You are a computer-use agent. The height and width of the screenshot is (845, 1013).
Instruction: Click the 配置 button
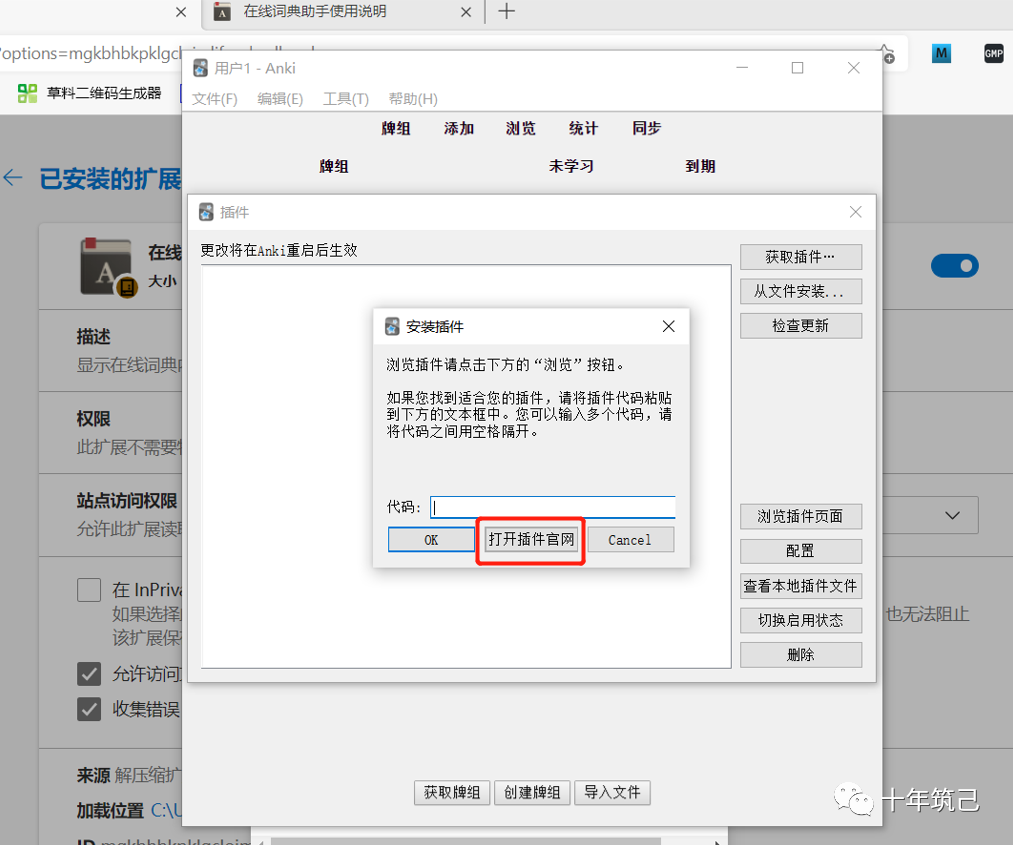pyautogui.click(x=800, y=551)
